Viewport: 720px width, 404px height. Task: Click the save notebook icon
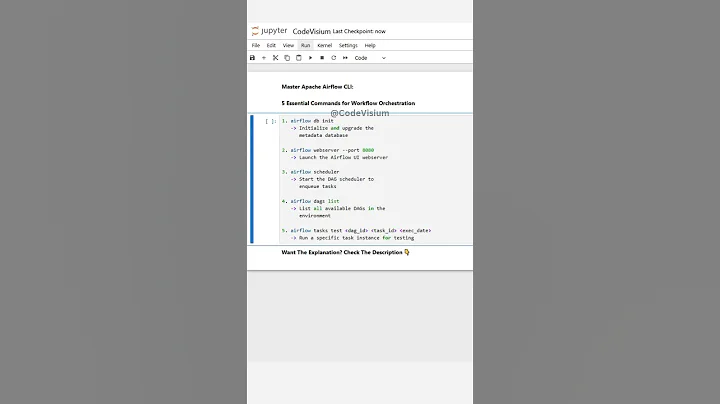tap(252, 58)
